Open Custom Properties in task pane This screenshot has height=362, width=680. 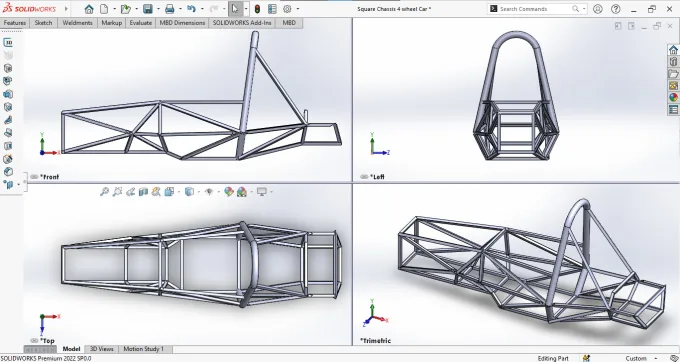point(673,110)
